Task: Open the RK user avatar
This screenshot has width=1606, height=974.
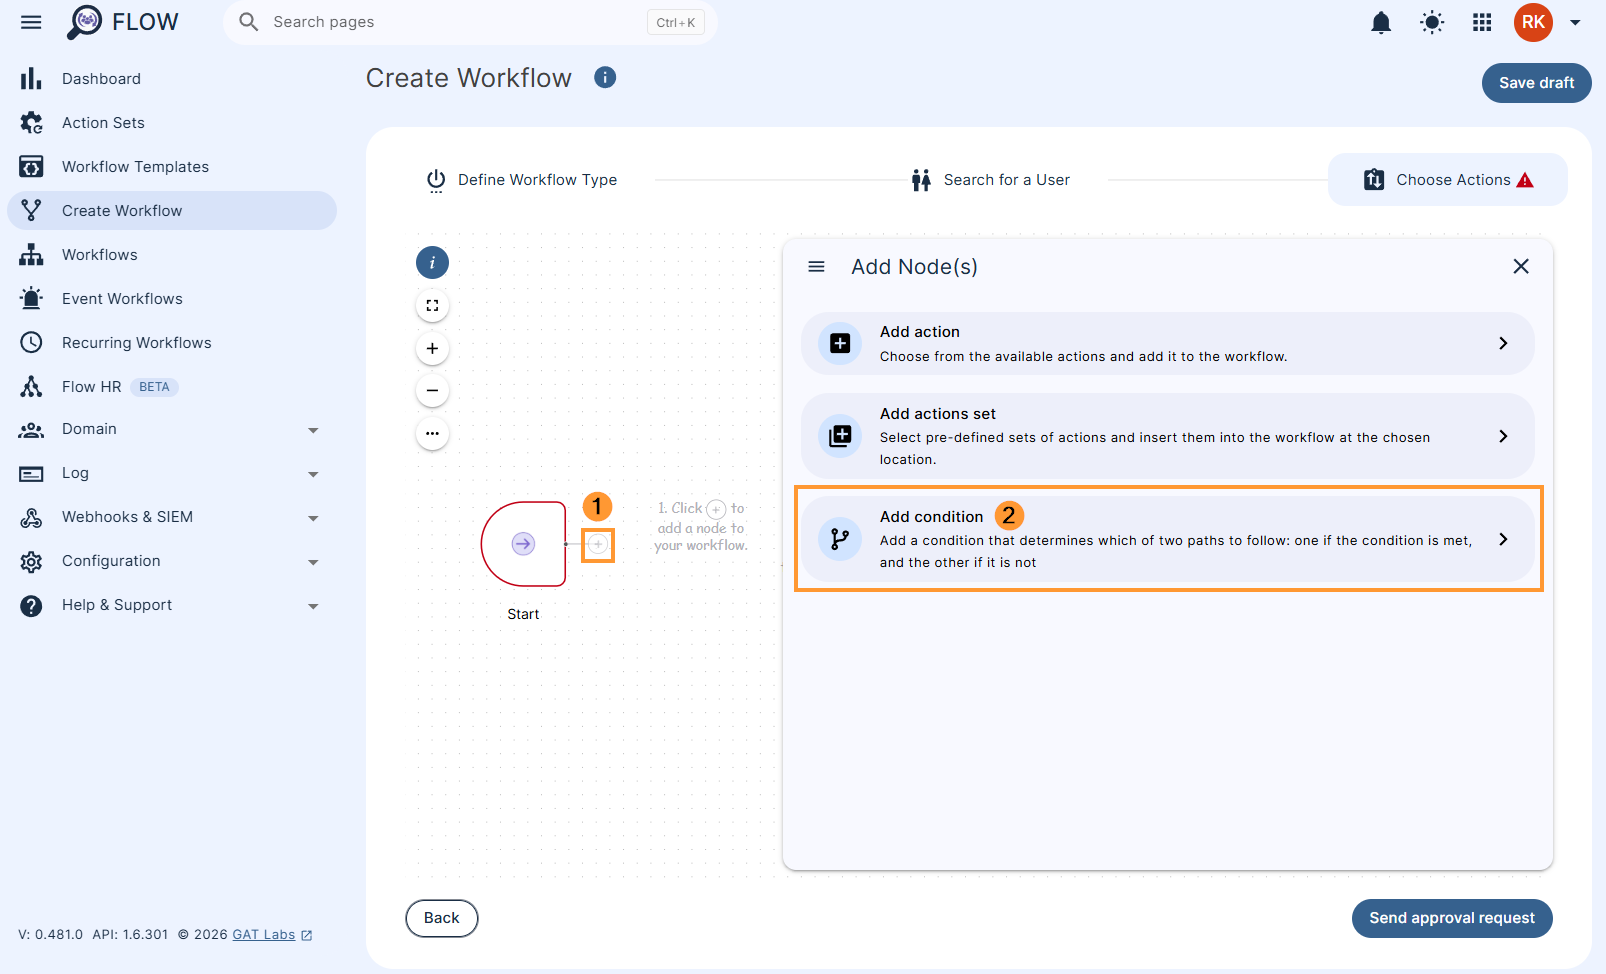Action: click(x=1533, y=22)
